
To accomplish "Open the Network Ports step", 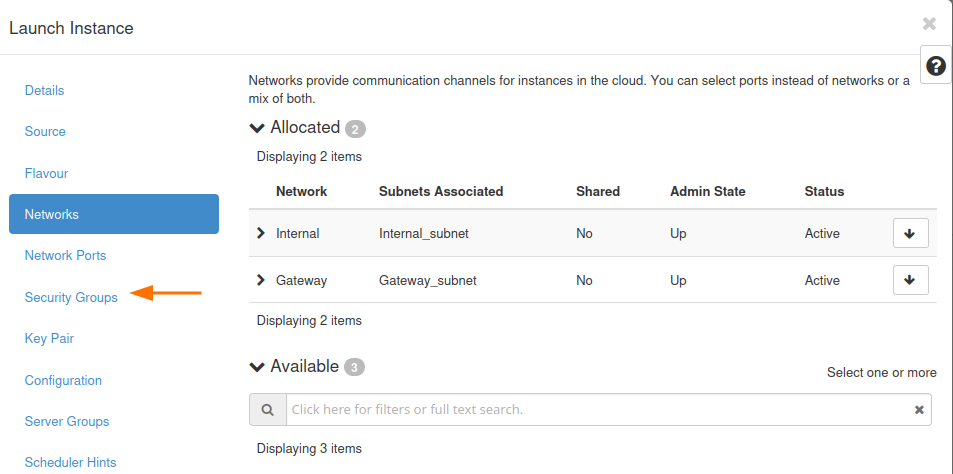I will [x=65, y=255].
